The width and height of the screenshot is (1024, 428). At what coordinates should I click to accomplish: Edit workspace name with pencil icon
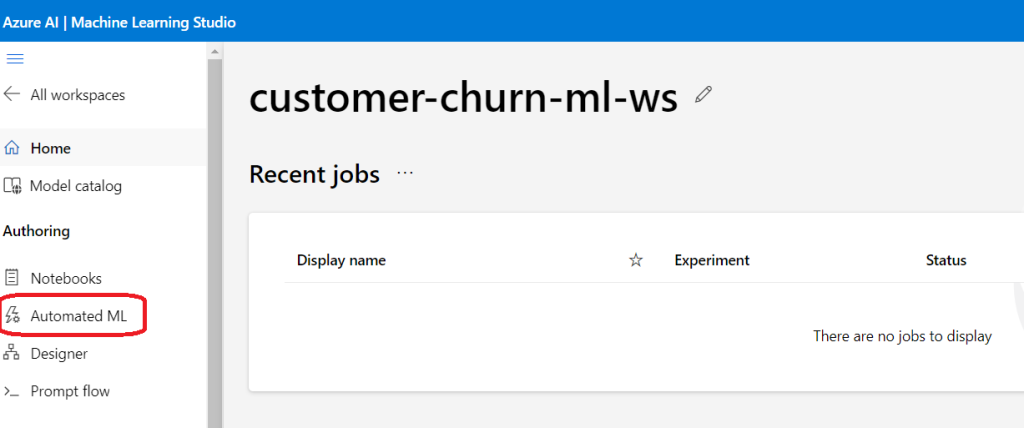(703, 95)
